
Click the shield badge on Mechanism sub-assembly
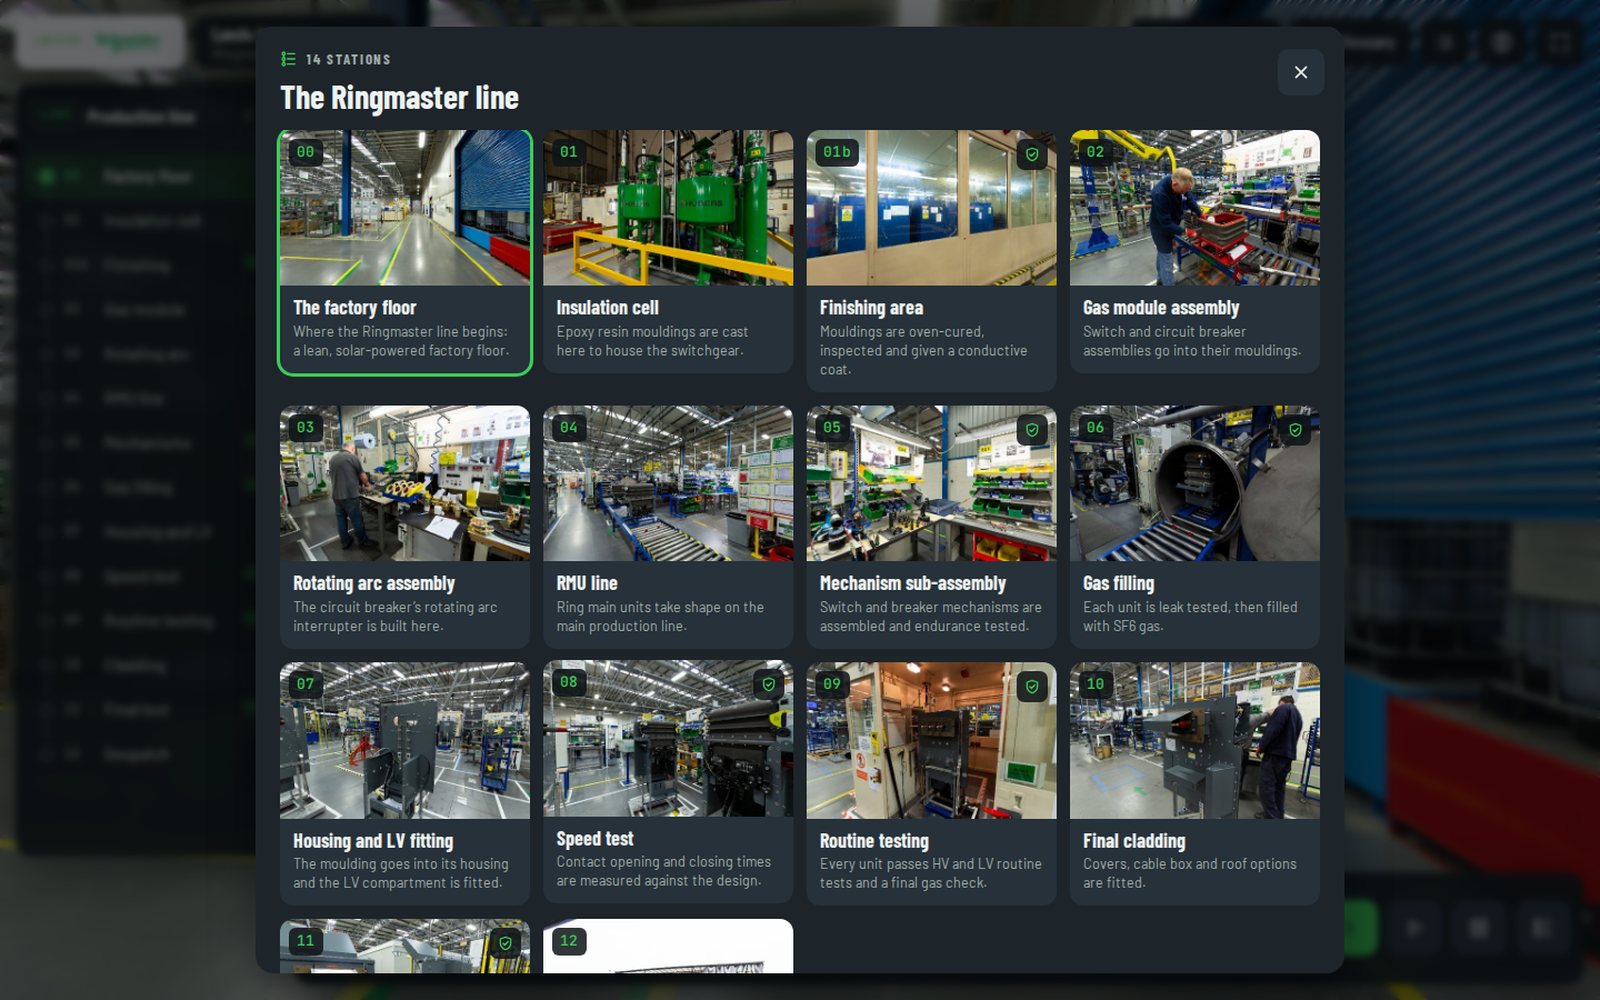click(x=1032, y=430)
